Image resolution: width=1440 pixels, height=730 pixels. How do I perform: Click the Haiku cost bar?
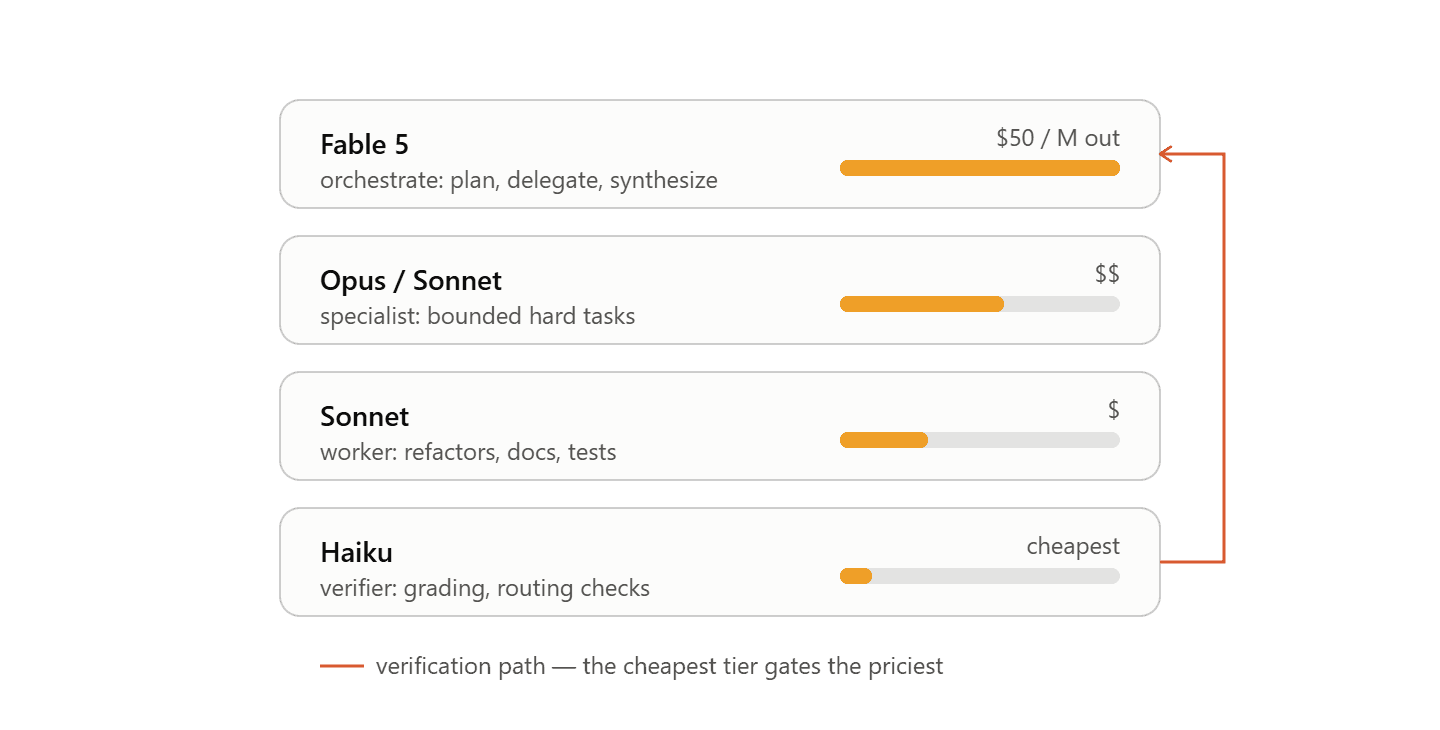pos(980,576)
